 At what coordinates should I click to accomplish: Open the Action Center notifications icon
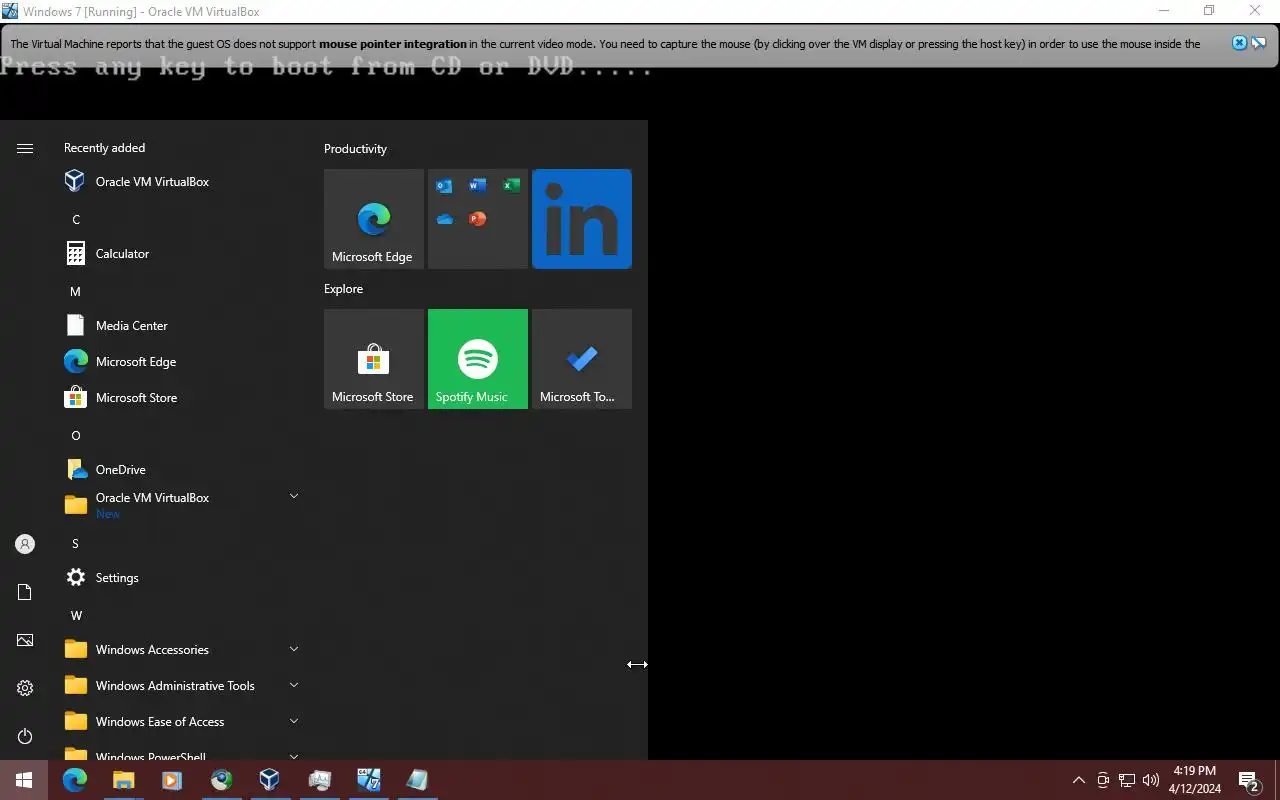coord(1248,780)
